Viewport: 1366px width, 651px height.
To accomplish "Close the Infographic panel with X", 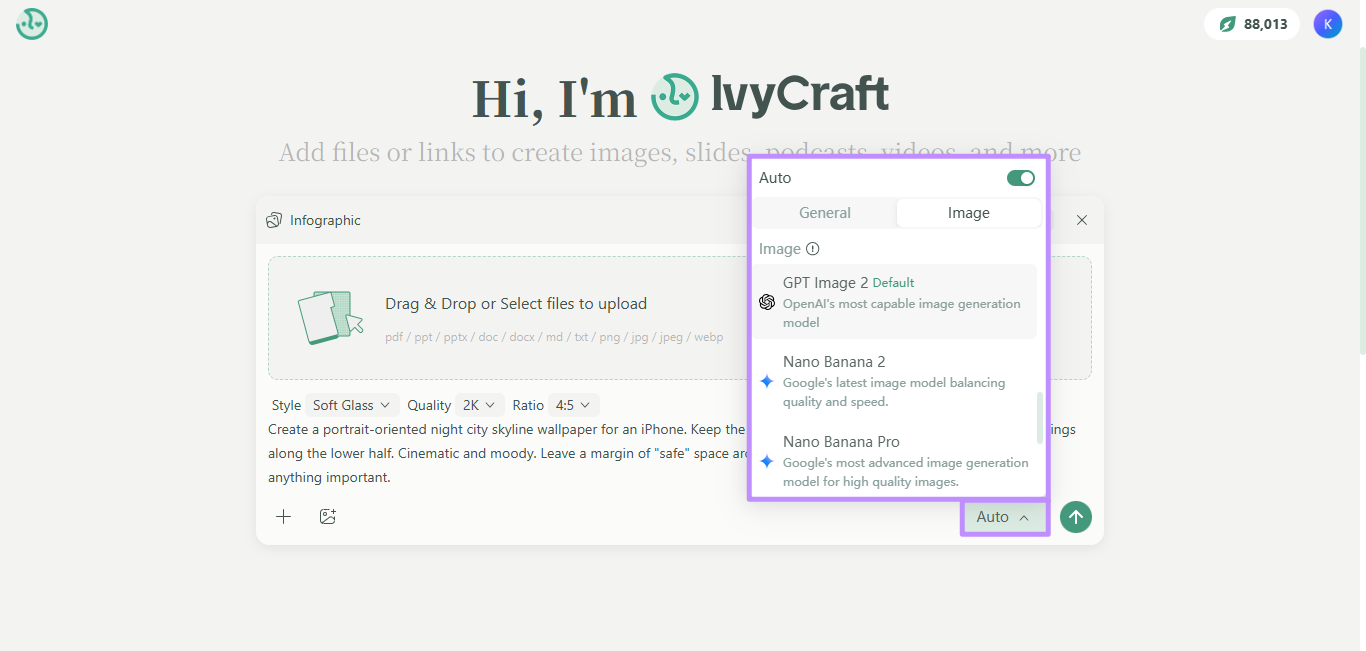I will pos(1082,220).
